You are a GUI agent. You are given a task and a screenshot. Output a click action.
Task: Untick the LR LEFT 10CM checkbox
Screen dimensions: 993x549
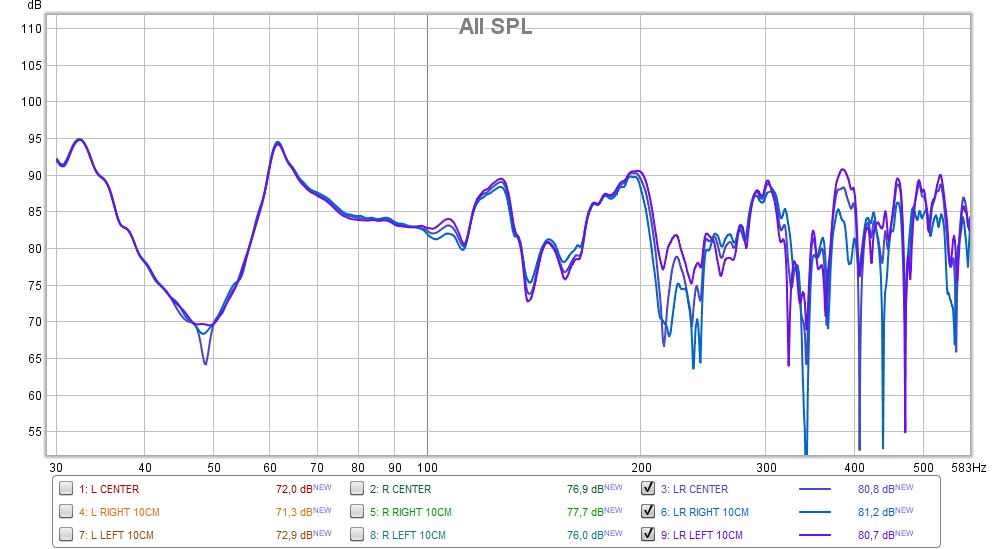coord(647,534)
